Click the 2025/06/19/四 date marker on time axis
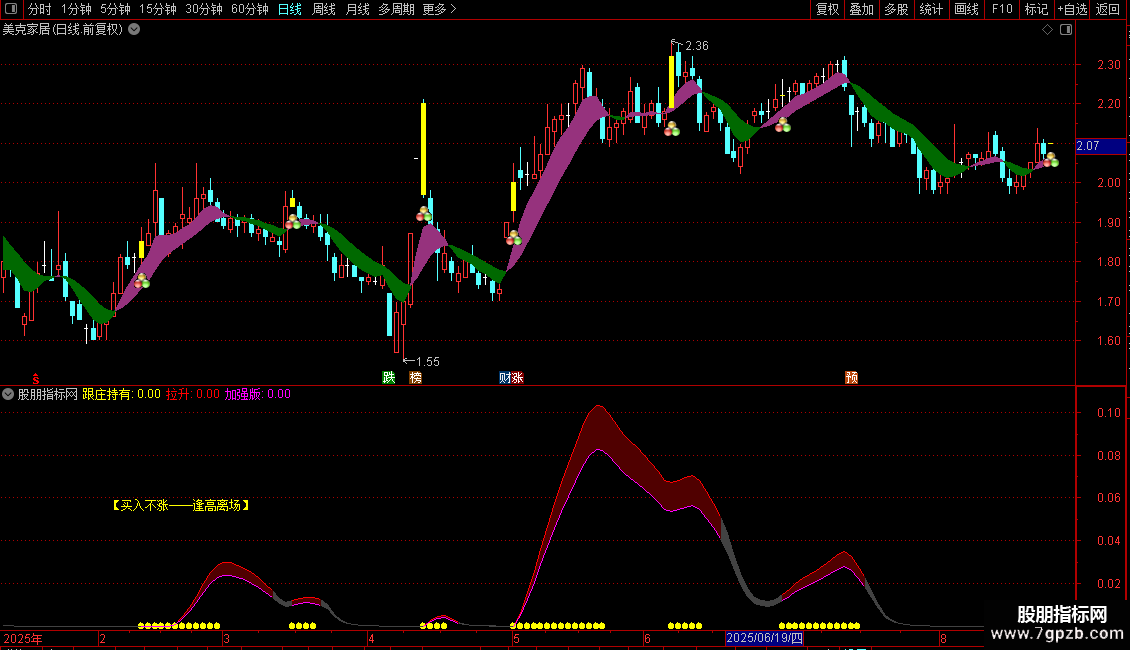The image size is (1130, 650). click(x=764, y=638)
